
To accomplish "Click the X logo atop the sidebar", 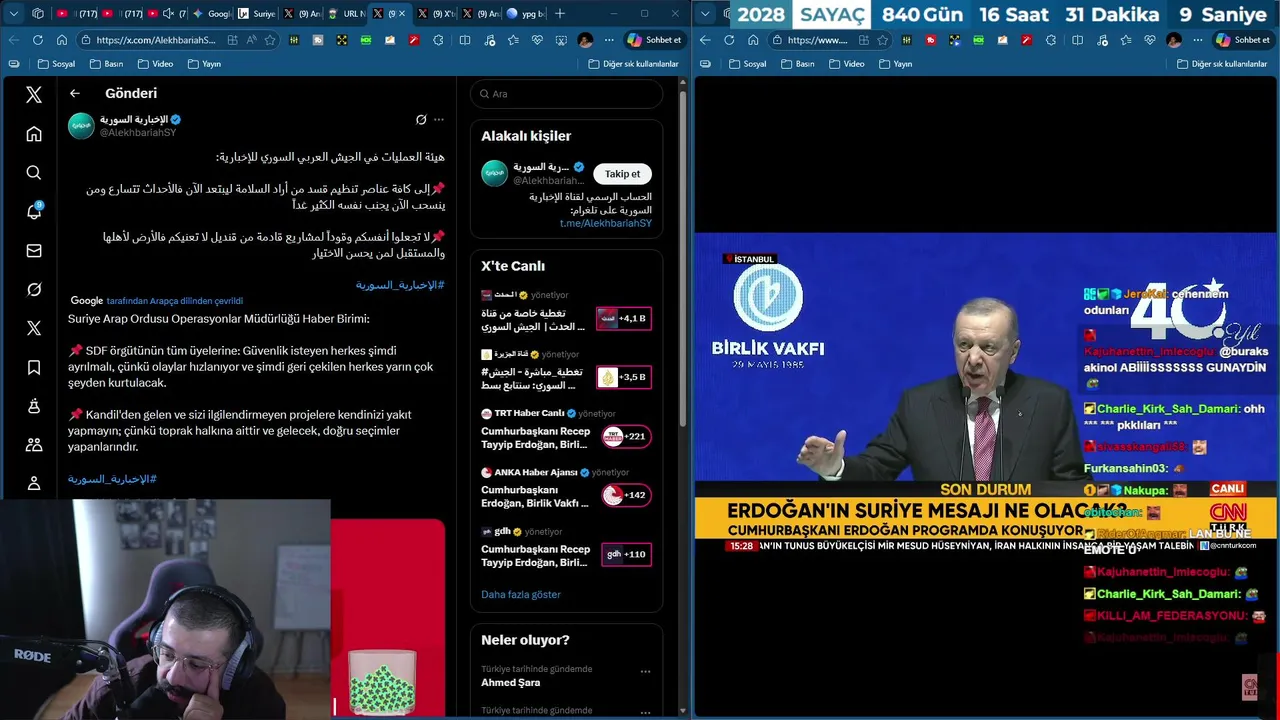I will point(34,94).
